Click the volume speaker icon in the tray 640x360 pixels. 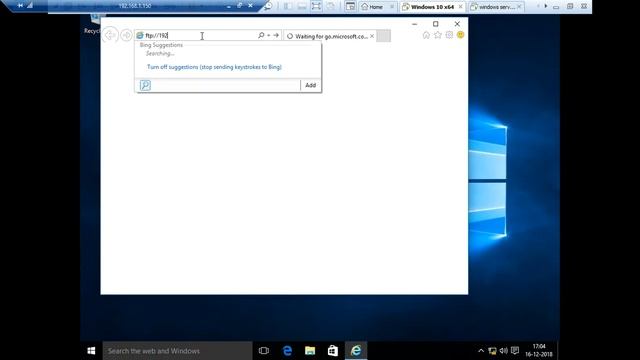click(x=504, y=351)
